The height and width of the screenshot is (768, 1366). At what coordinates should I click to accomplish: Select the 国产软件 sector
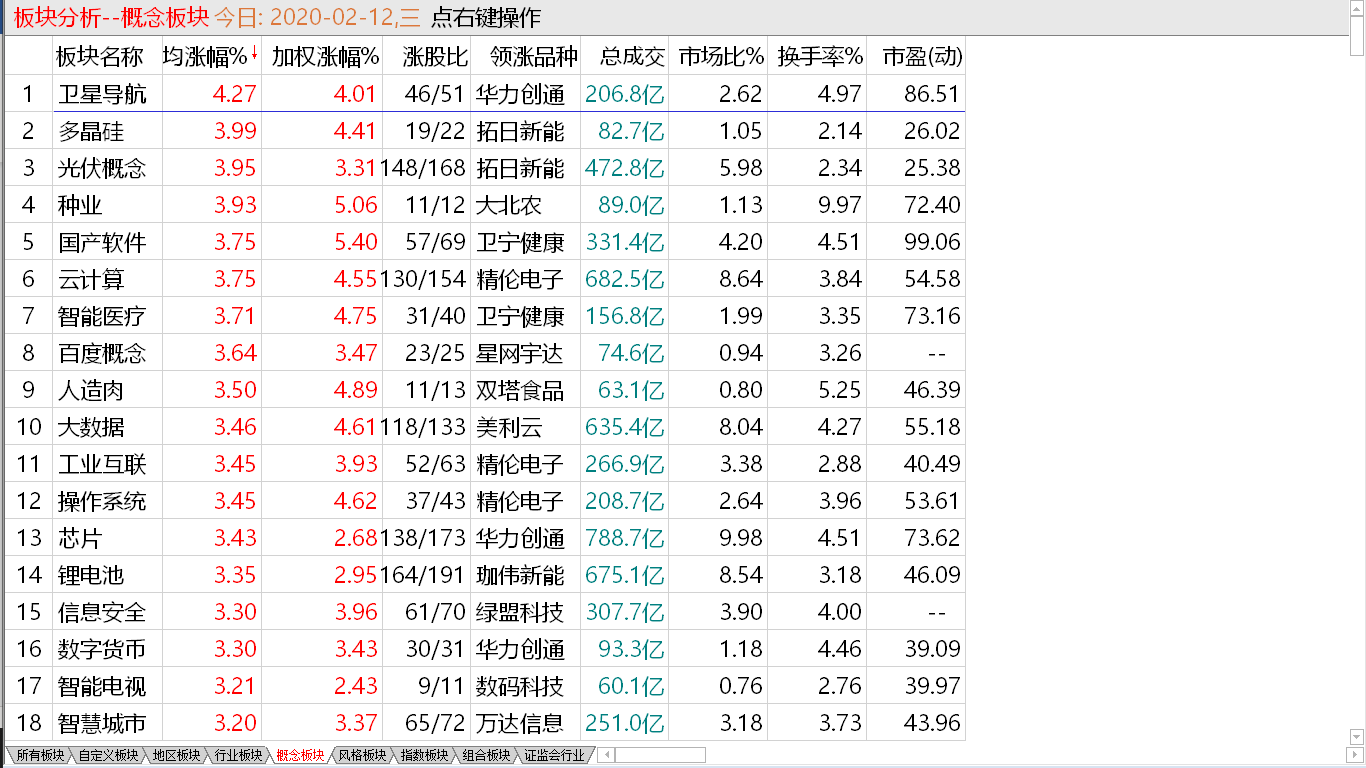click(102, 242)
